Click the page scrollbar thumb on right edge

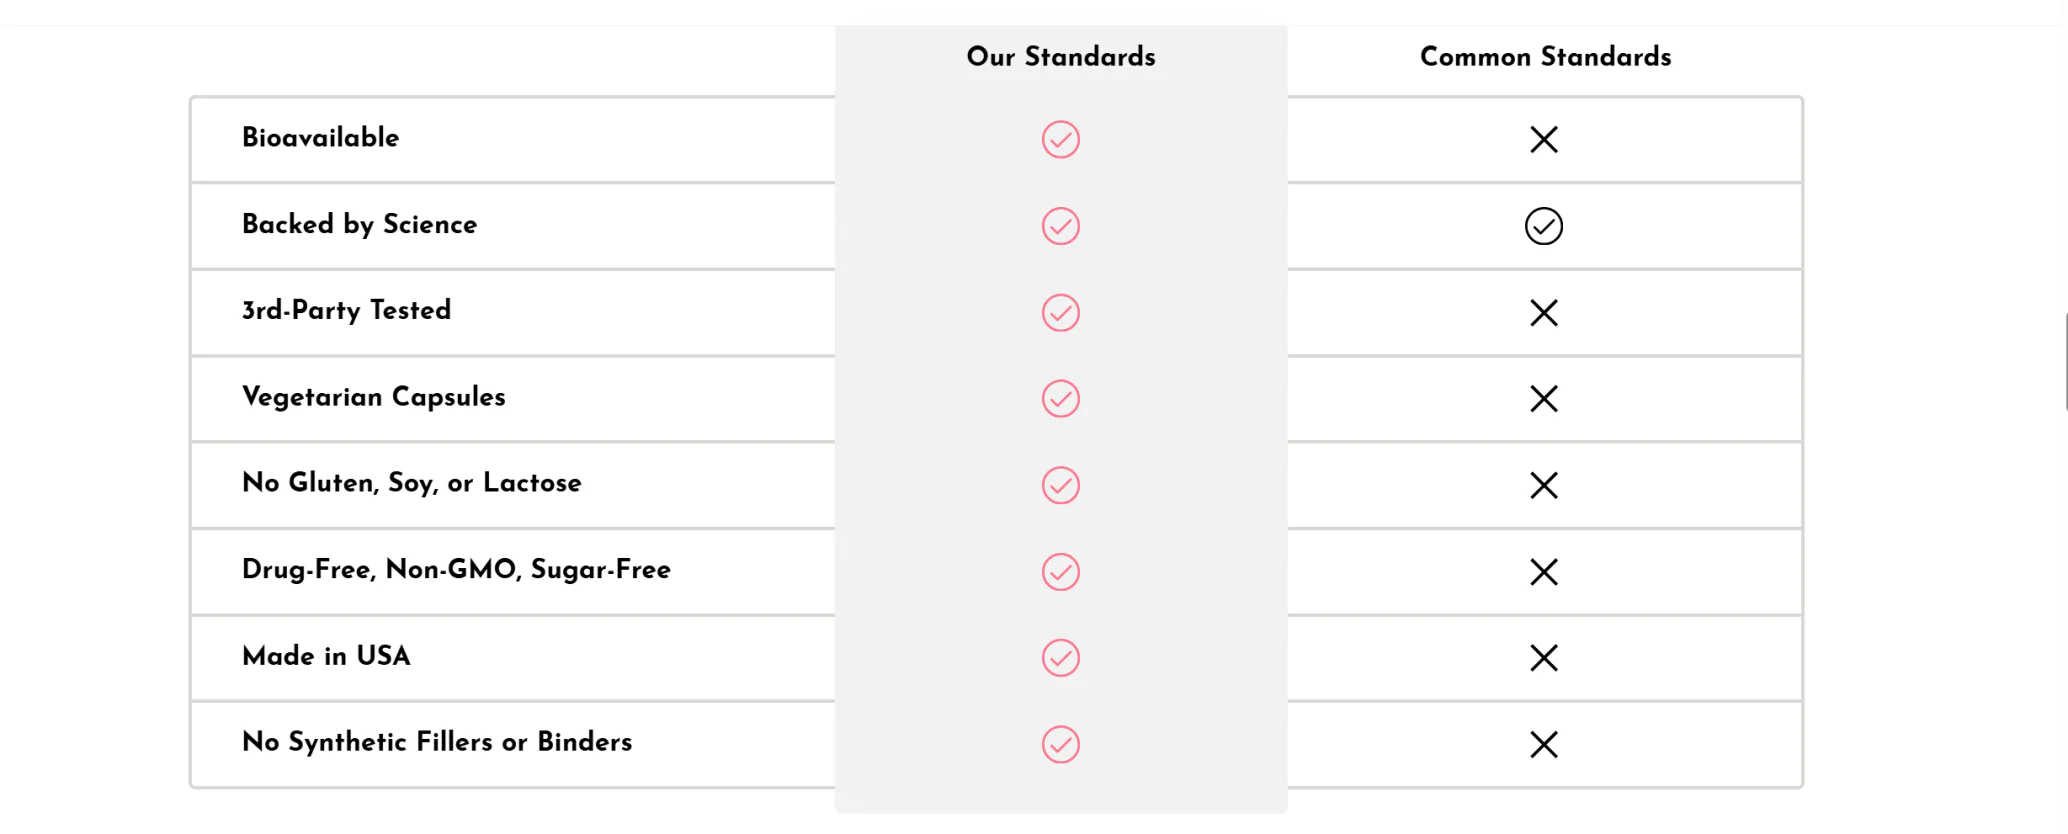click(2065, 361)
